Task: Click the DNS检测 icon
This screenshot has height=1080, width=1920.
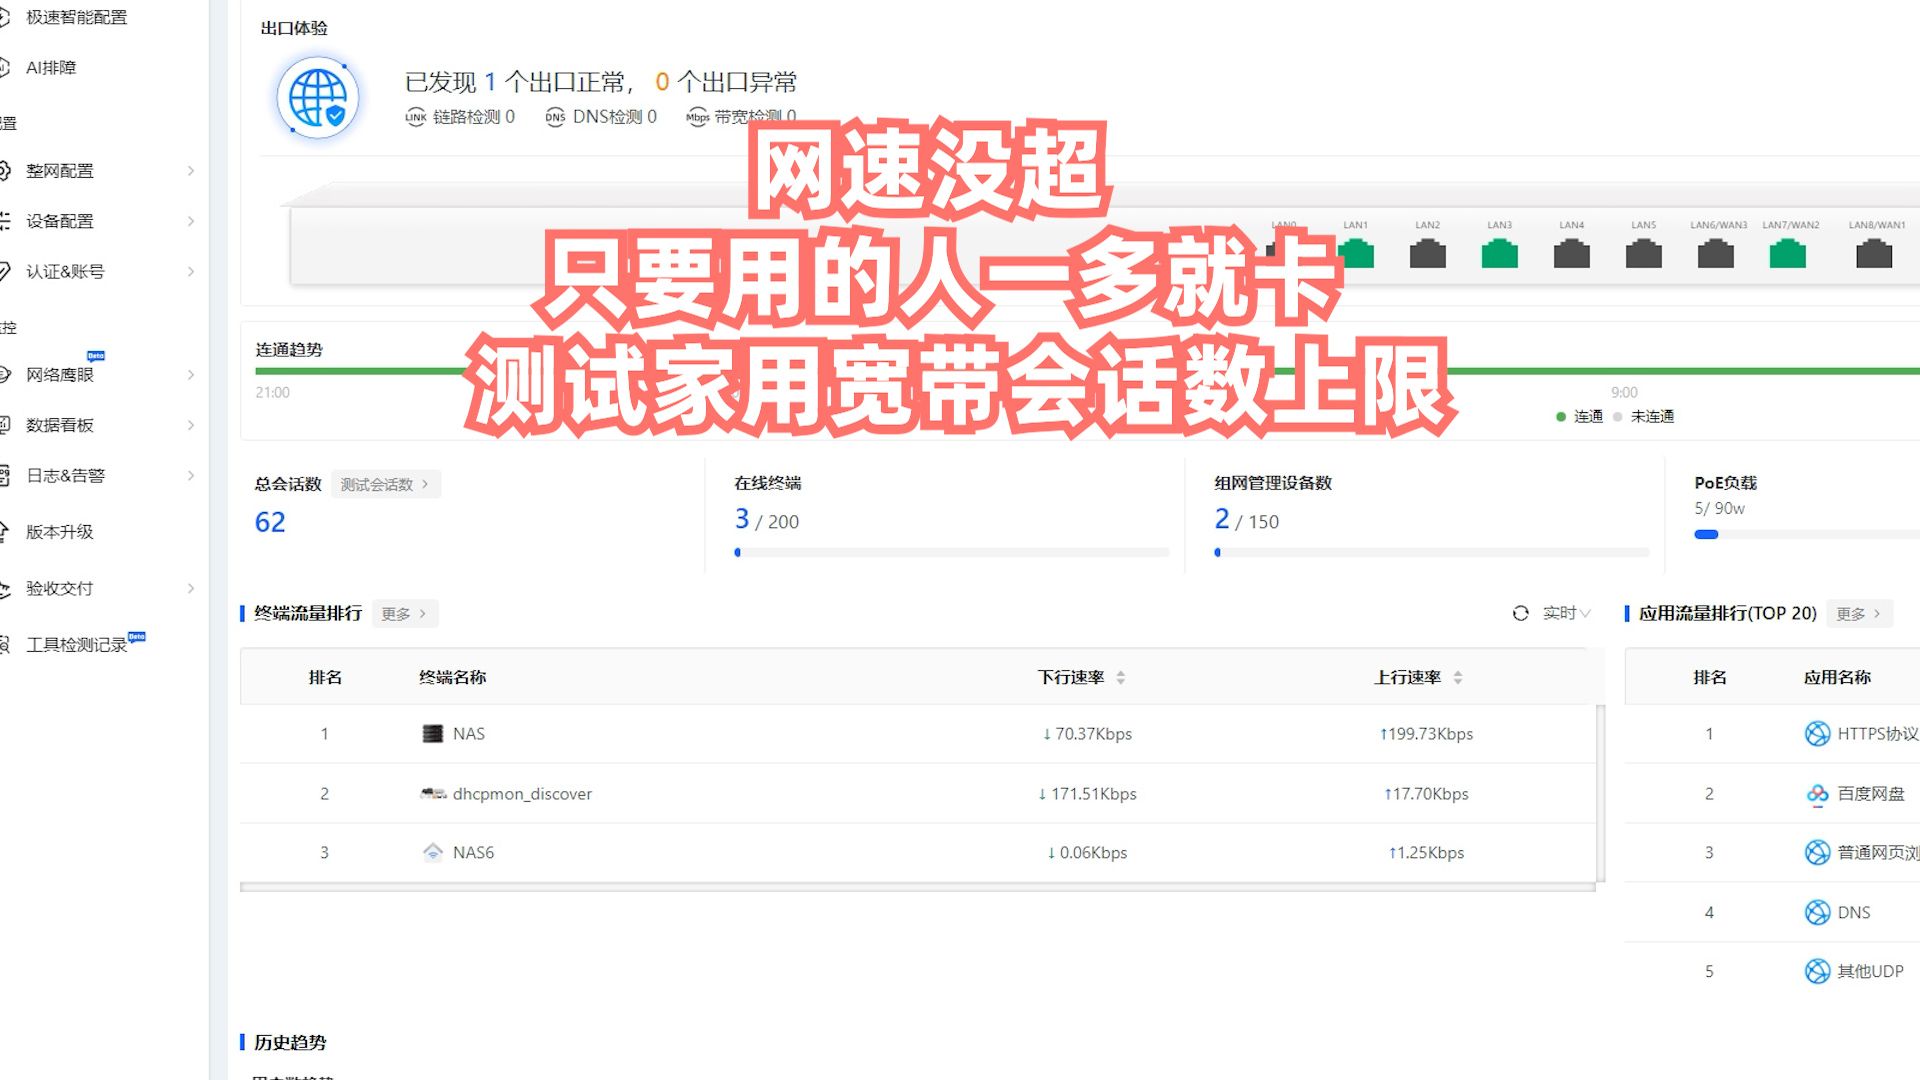Action: point(555,117)
